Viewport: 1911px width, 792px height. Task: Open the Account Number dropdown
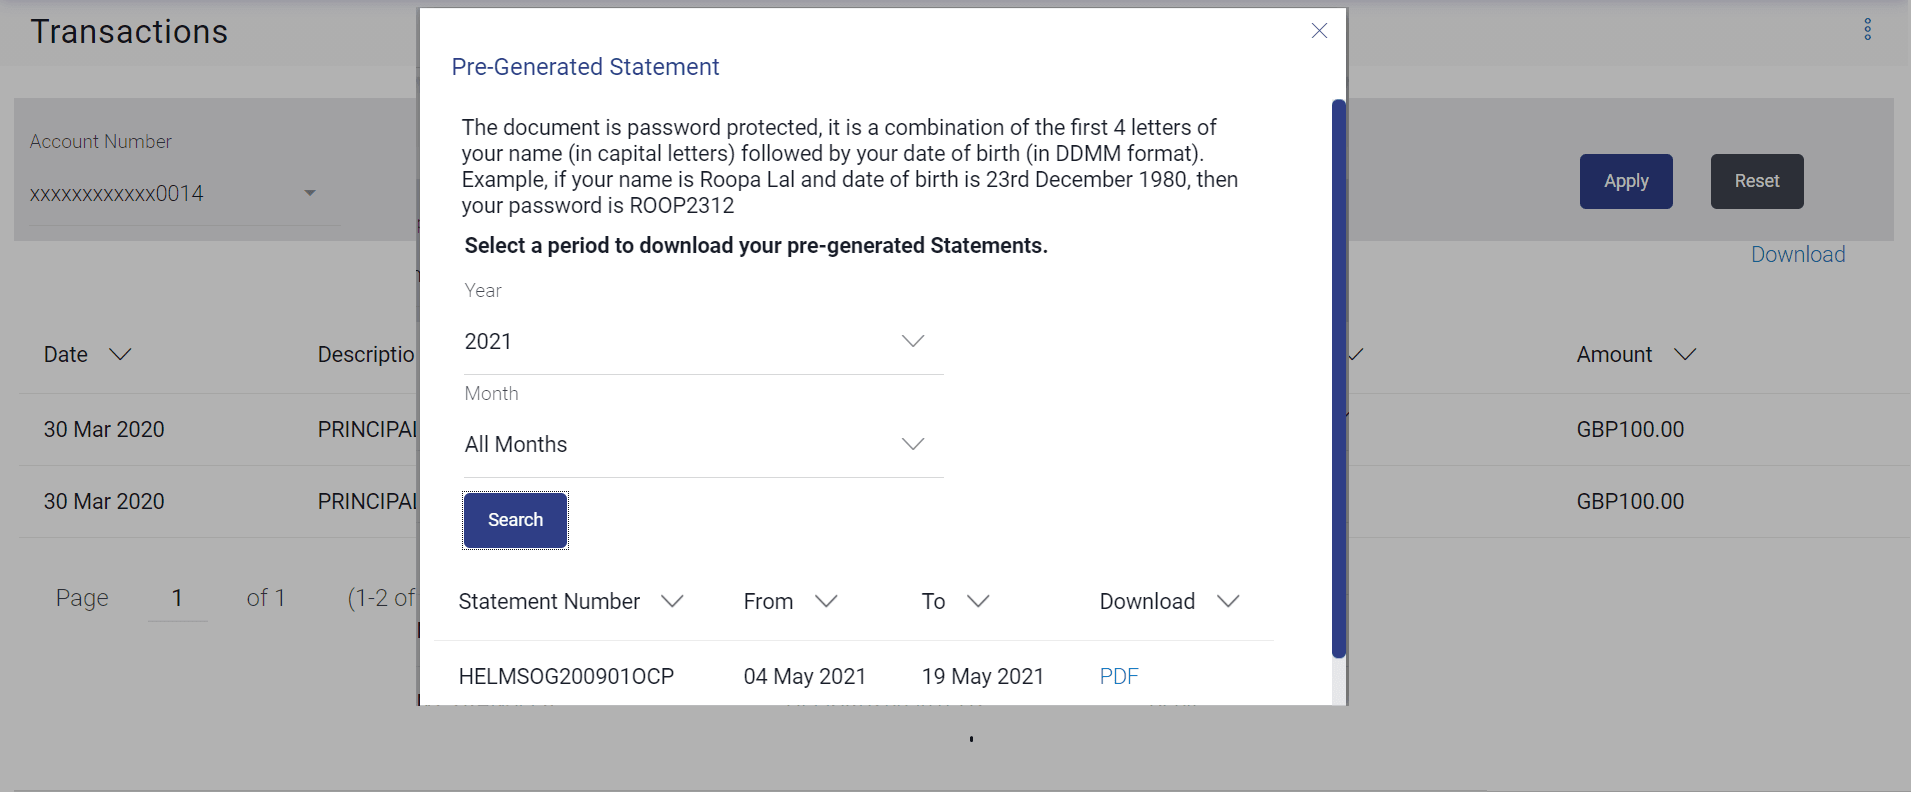point(310,193)
